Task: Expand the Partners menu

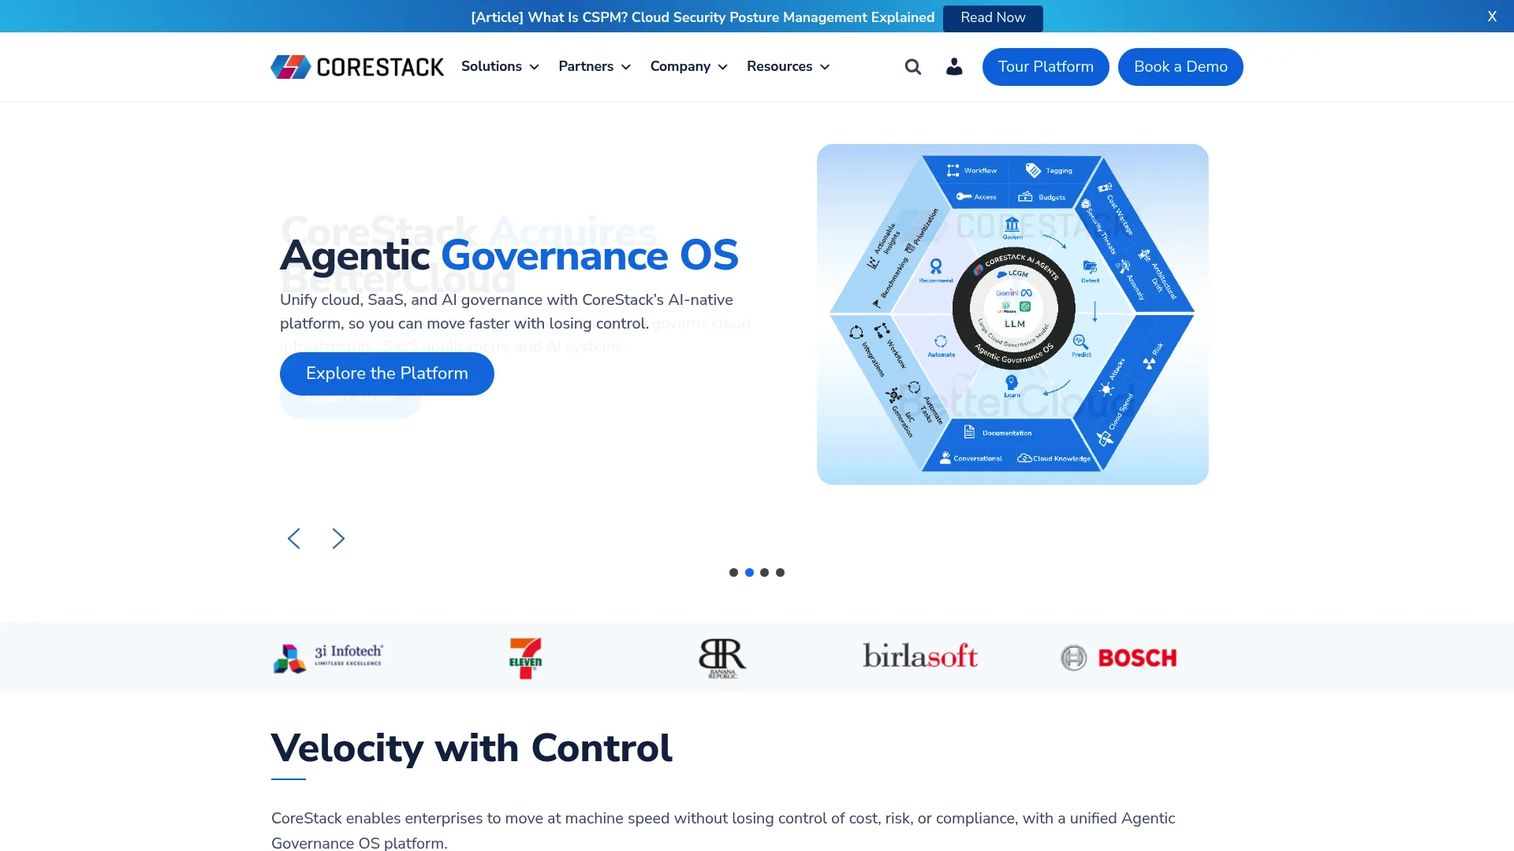Action: (594, 67)
